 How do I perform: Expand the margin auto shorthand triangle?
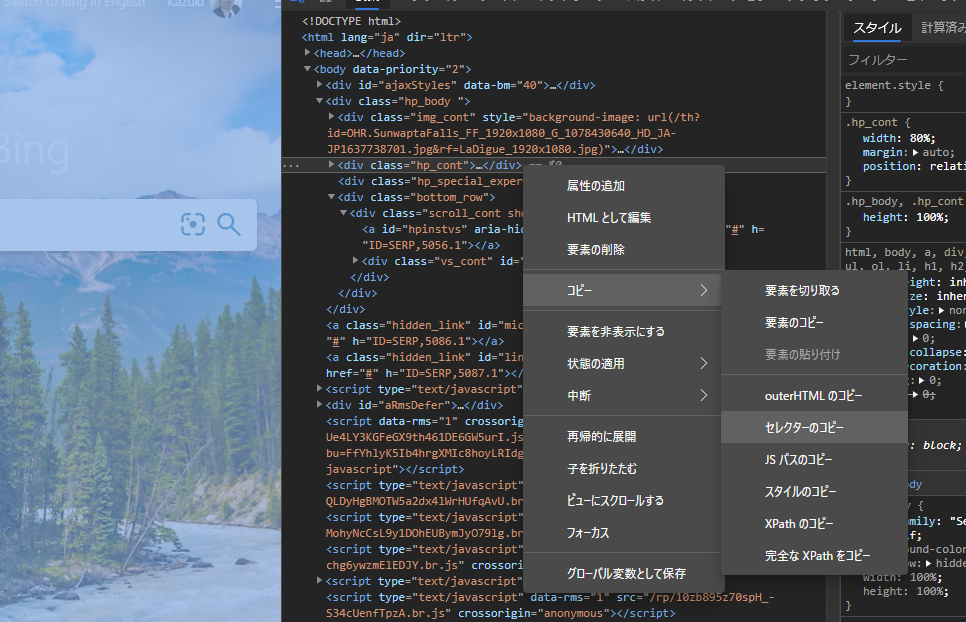[x=915, y=152]
